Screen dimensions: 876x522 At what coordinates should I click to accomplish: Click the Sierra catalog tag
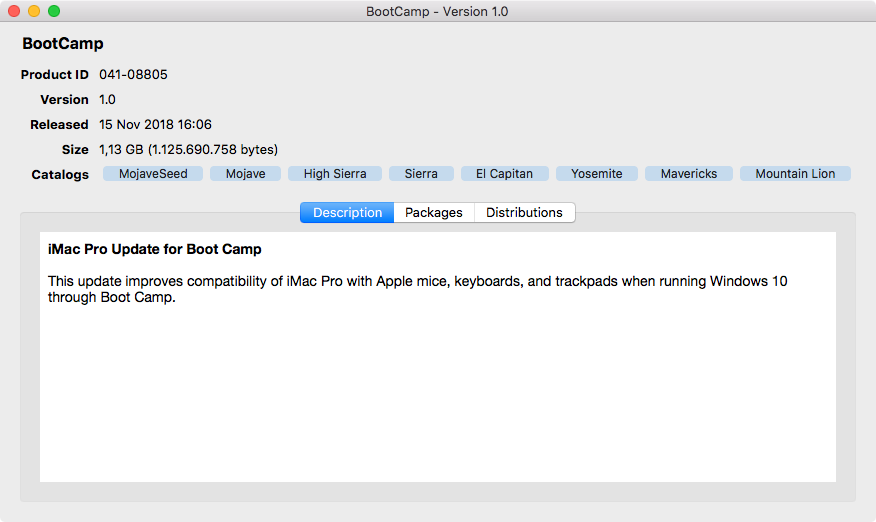pos(421,174)
